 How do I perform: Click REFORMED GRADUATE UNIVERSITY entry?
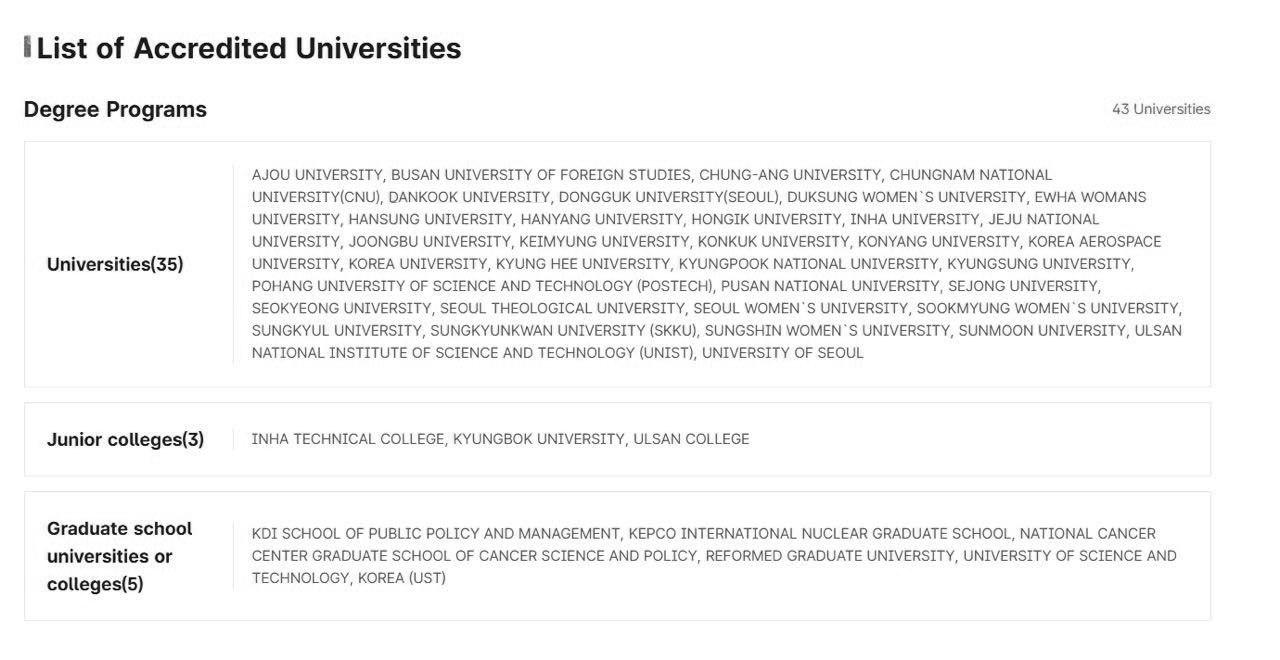[x=830, y=556]
